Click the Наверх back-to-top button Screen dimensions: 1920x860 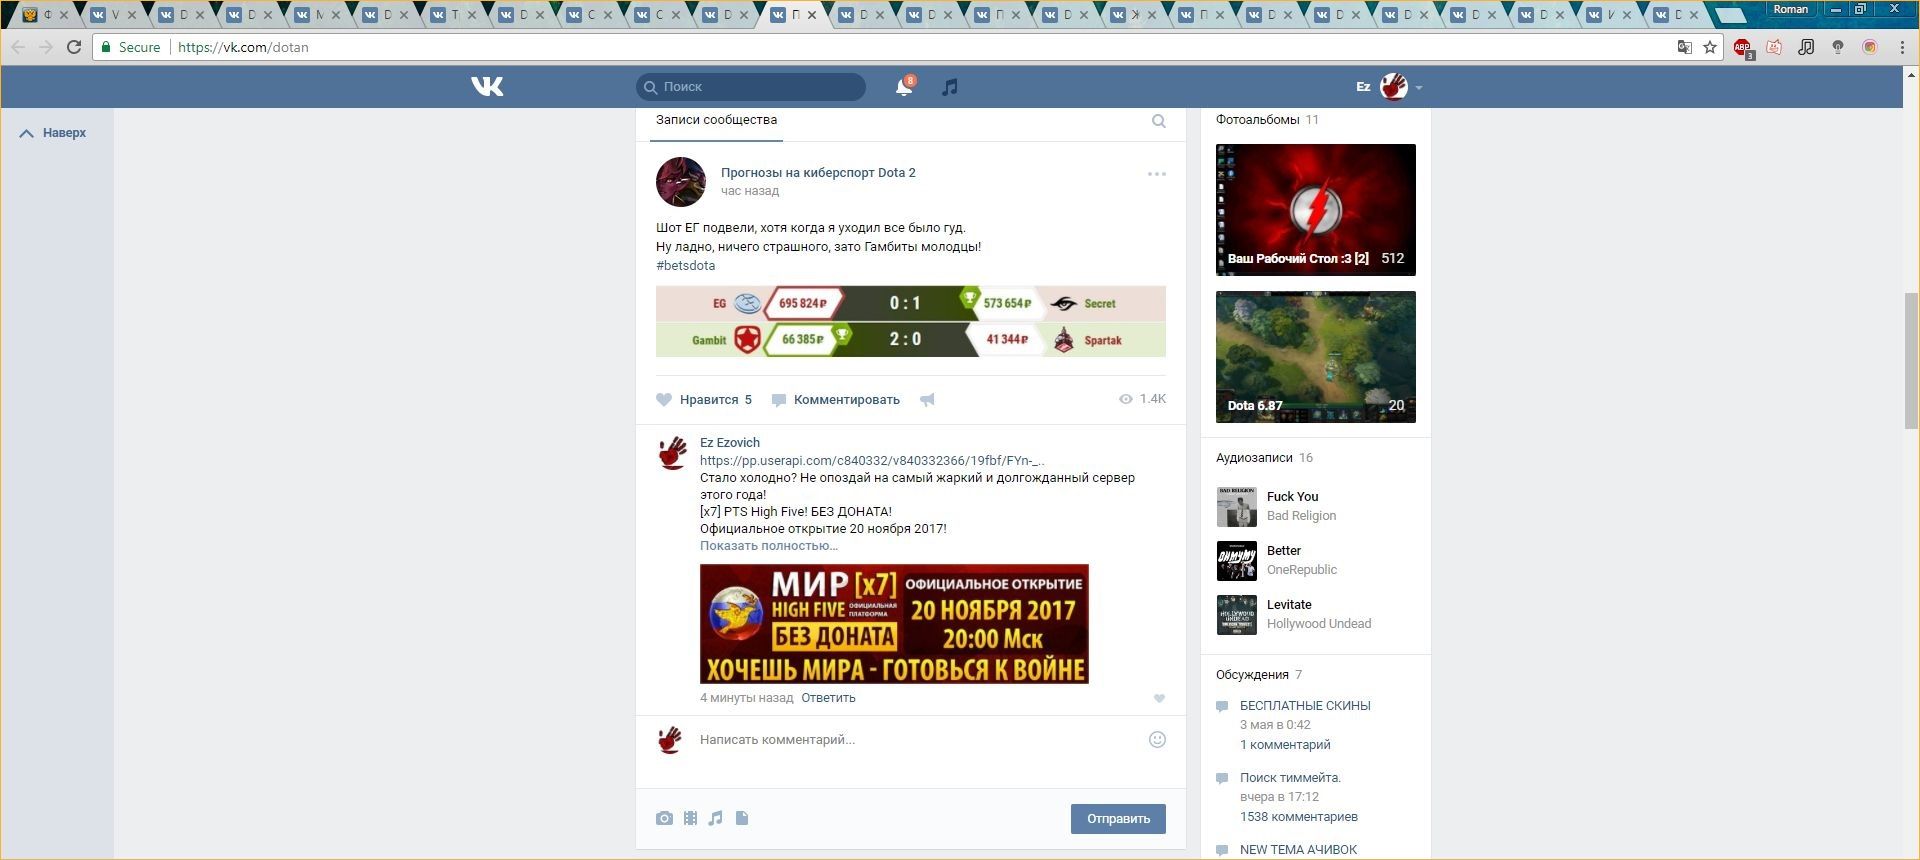click(54, 133)
